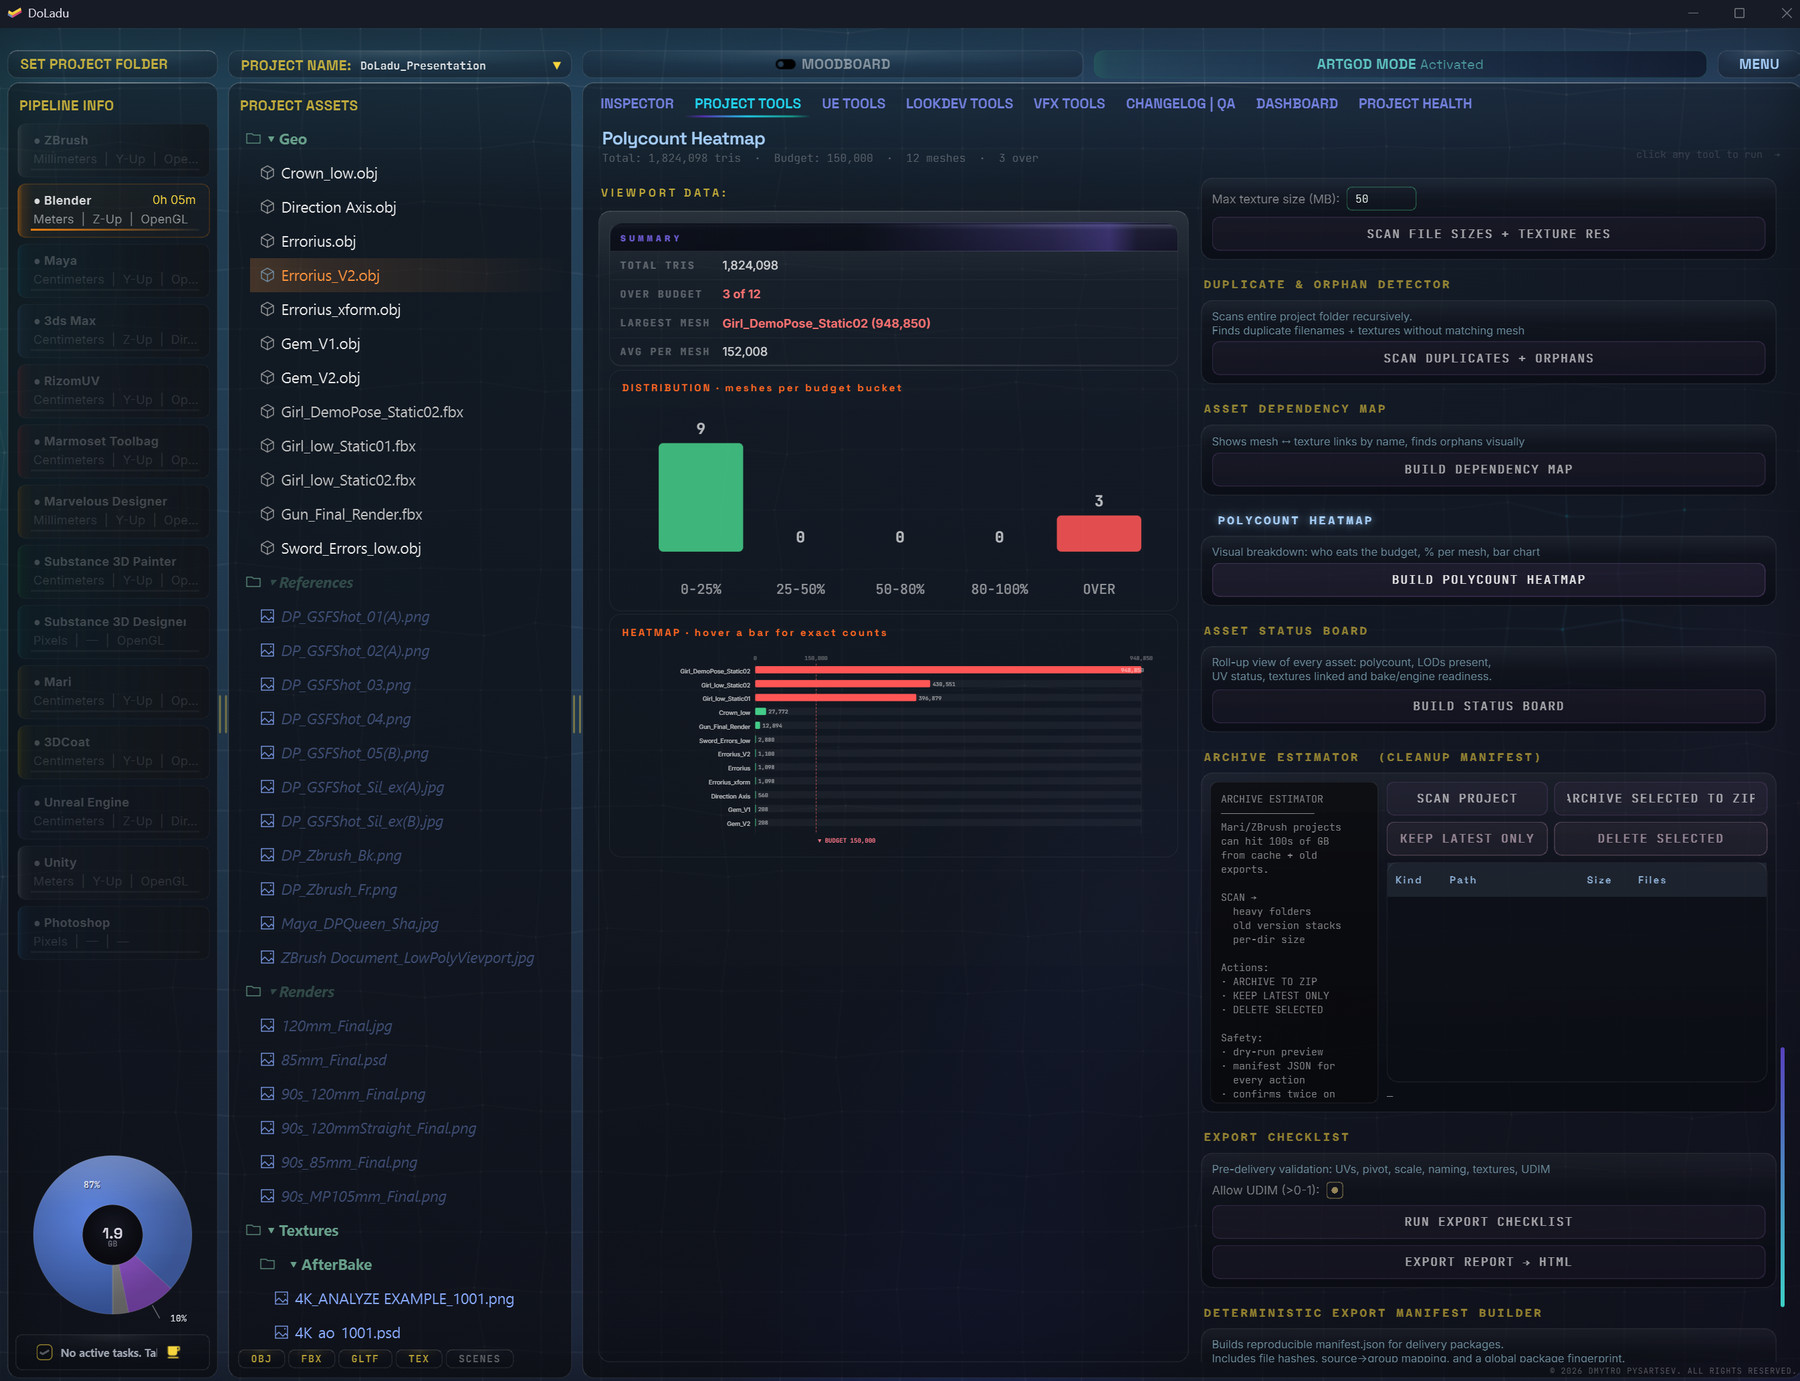Click the Geo folder icon

pos(253,139)
